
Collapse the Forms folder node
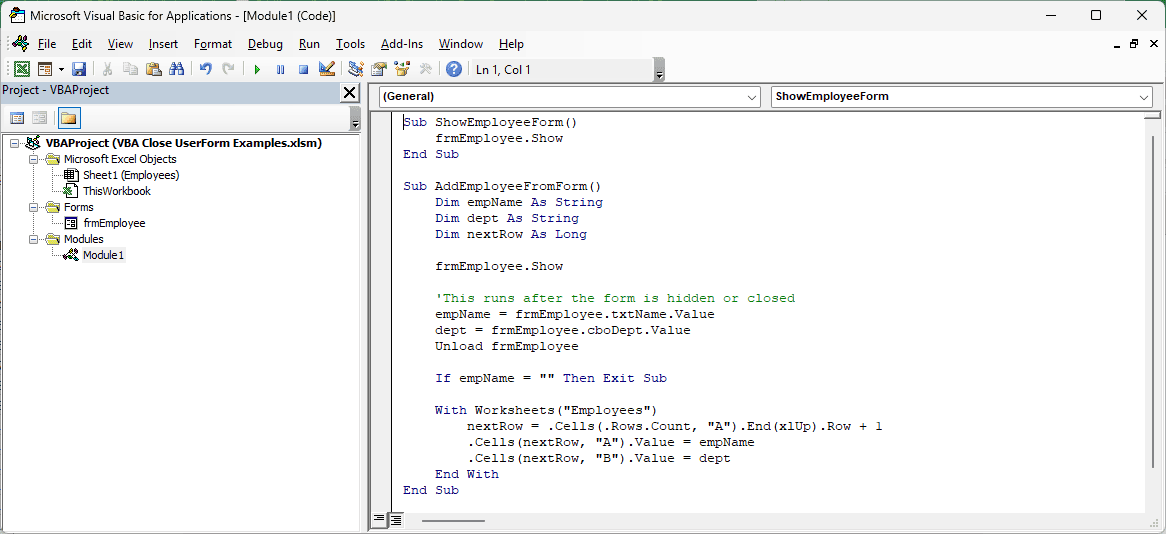[33, 207]
